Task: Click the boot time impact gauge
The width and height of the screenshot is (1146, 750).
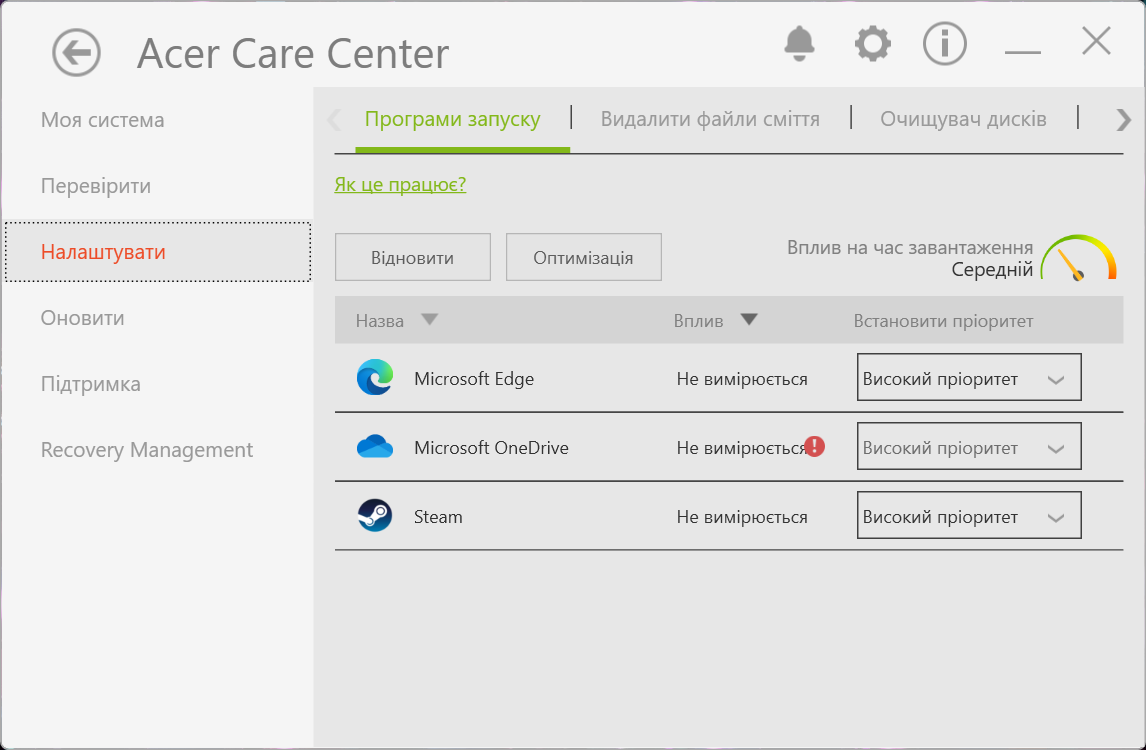Action: 1078,259
